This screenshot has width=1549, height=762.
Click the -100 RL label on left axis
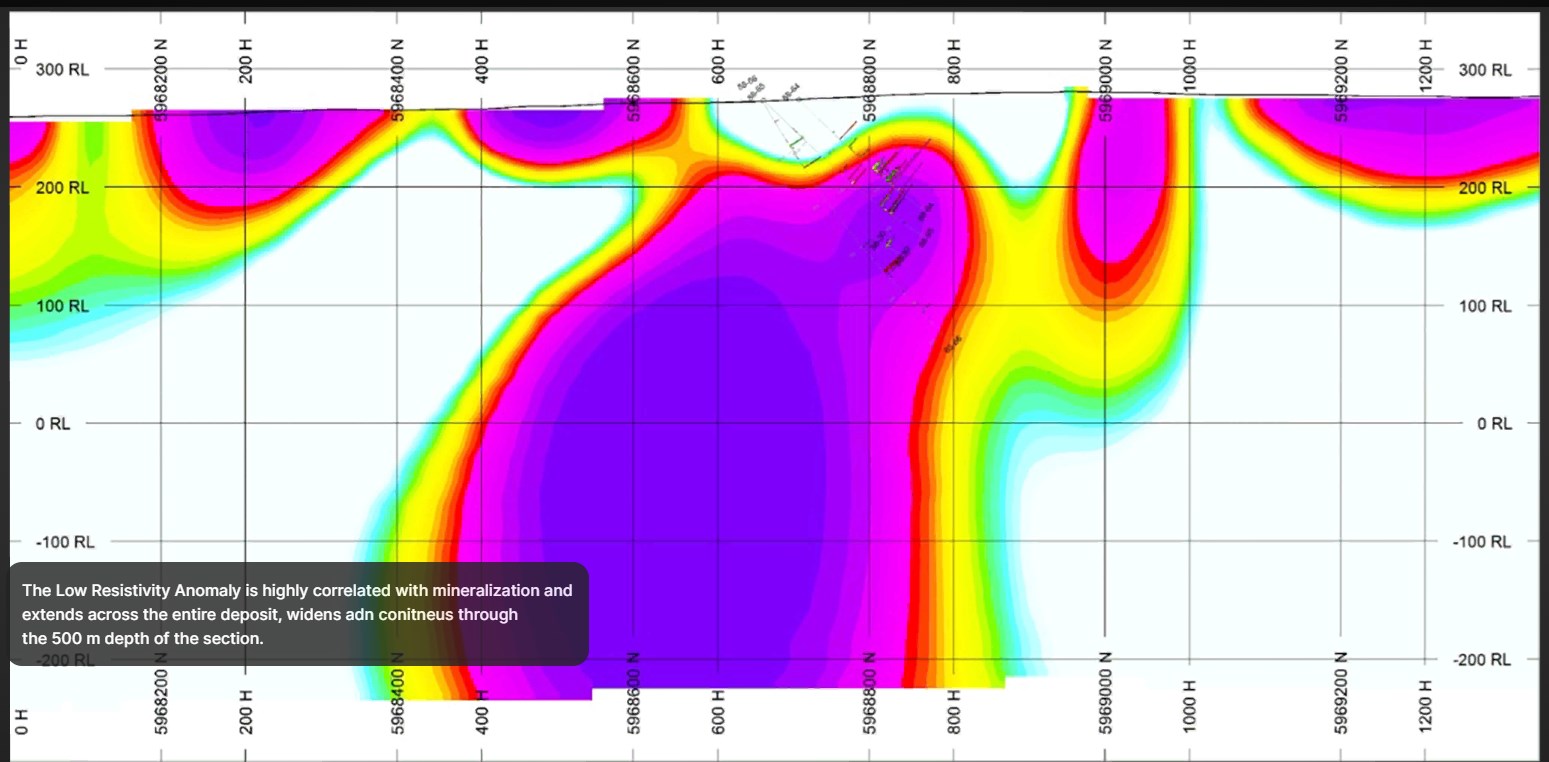pos(65,542)
